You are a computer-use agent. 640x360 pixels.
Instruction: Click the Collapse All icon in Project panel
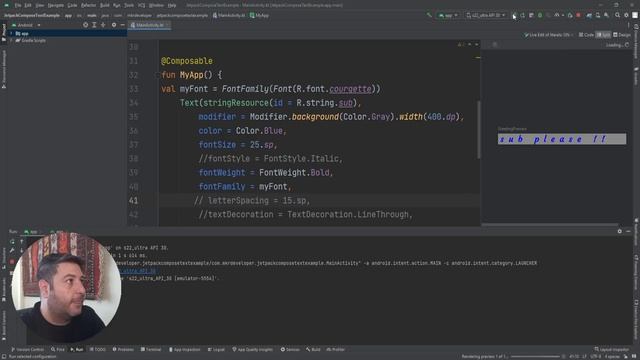click(x=103, y=25)
